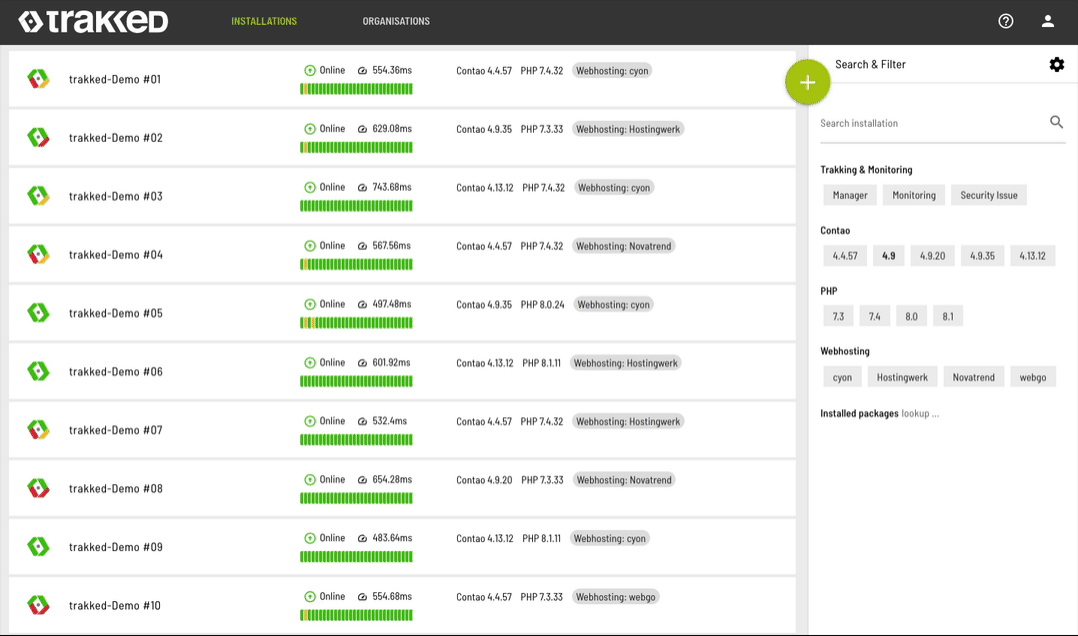Click the uptime history bar of trakked-Demo #03
The image size is (1078, 636).
tap(356, 205)
